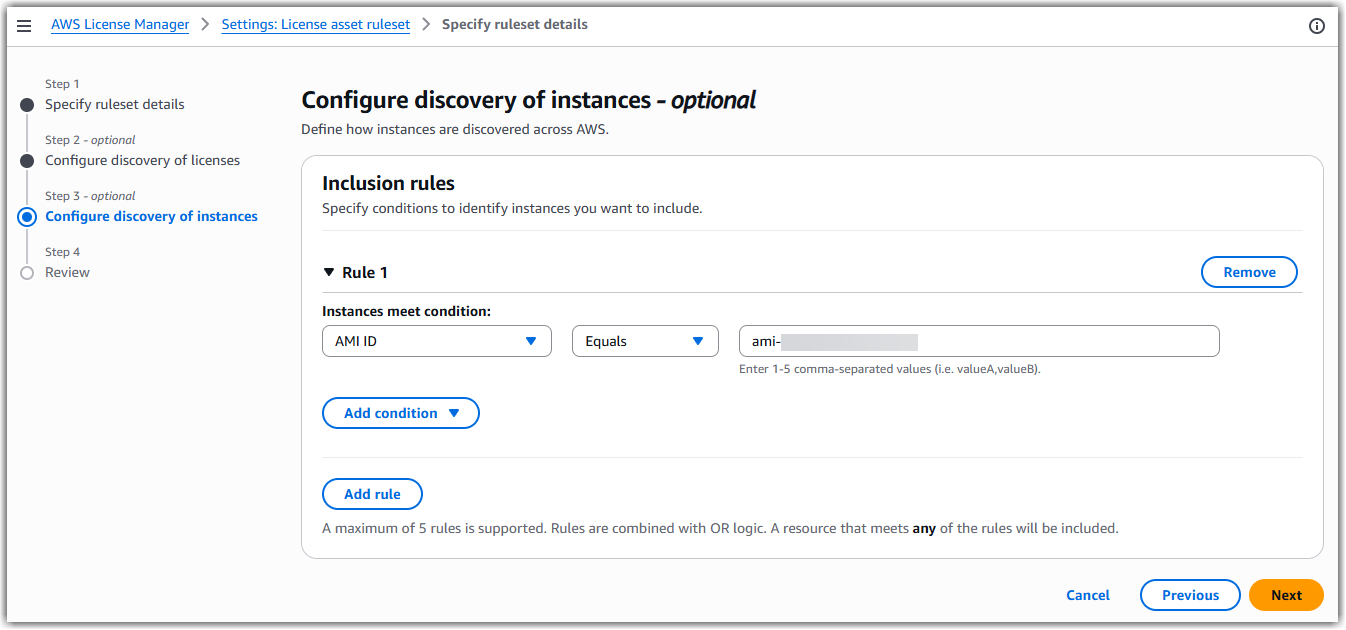Open the Add condition dropdown
Image resolution: width=1346 pixels, height=630 pixels.
point(400,412)
